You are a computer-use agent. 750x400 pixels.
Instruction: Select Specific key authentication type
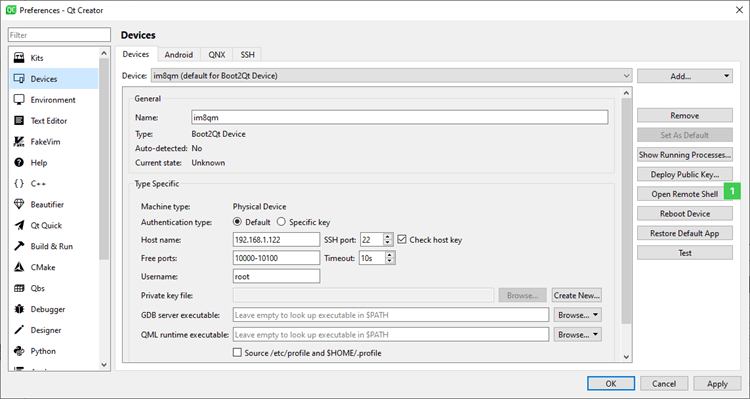(x=281, y=222)
